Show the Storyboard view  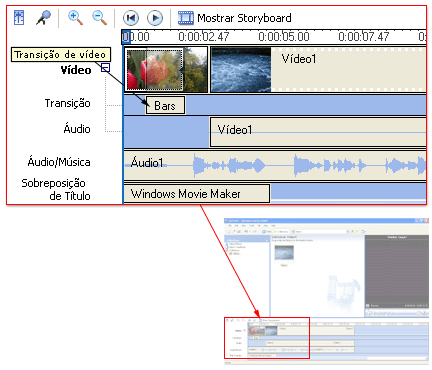[x=244, y=18]
